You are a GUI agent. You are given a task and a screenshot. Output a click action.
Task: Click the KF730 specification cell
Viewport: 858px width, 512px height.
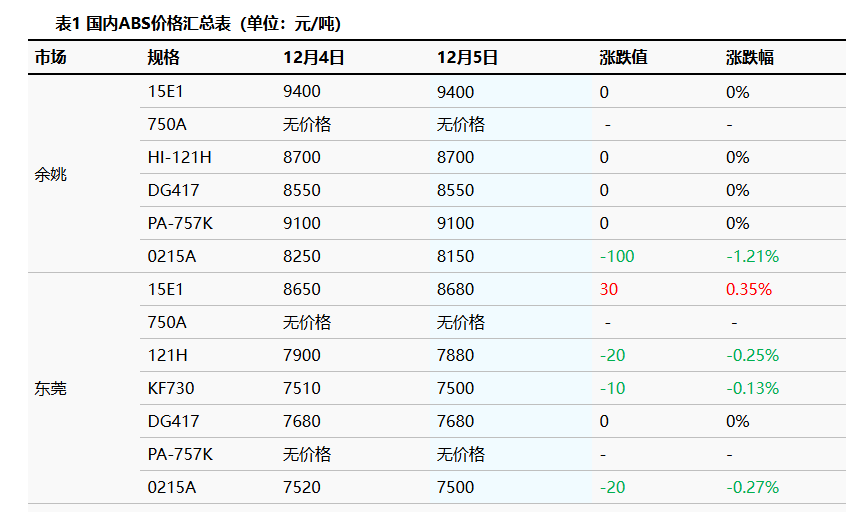point(168,388)
